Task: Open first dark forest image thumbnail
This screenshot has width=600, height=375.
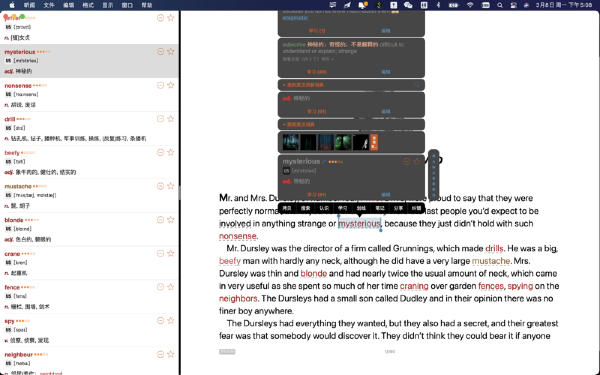Action: point(290,142)
